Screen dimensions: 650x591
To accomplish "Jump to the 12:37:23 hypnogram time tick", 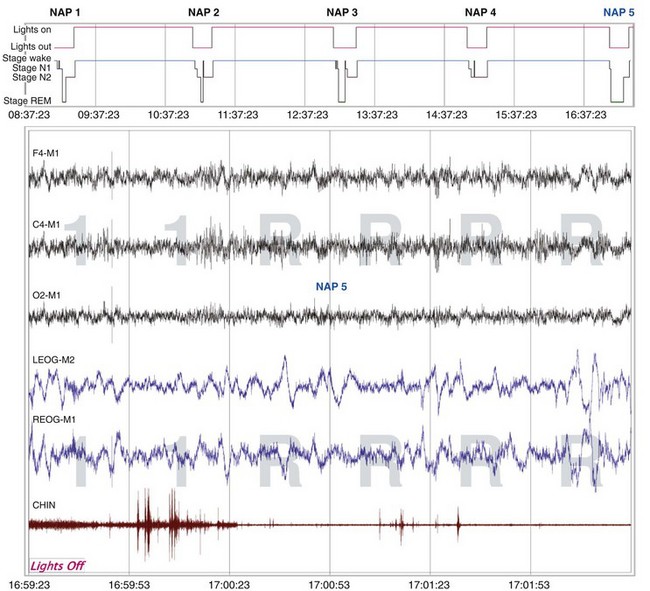I will point(307,115).
